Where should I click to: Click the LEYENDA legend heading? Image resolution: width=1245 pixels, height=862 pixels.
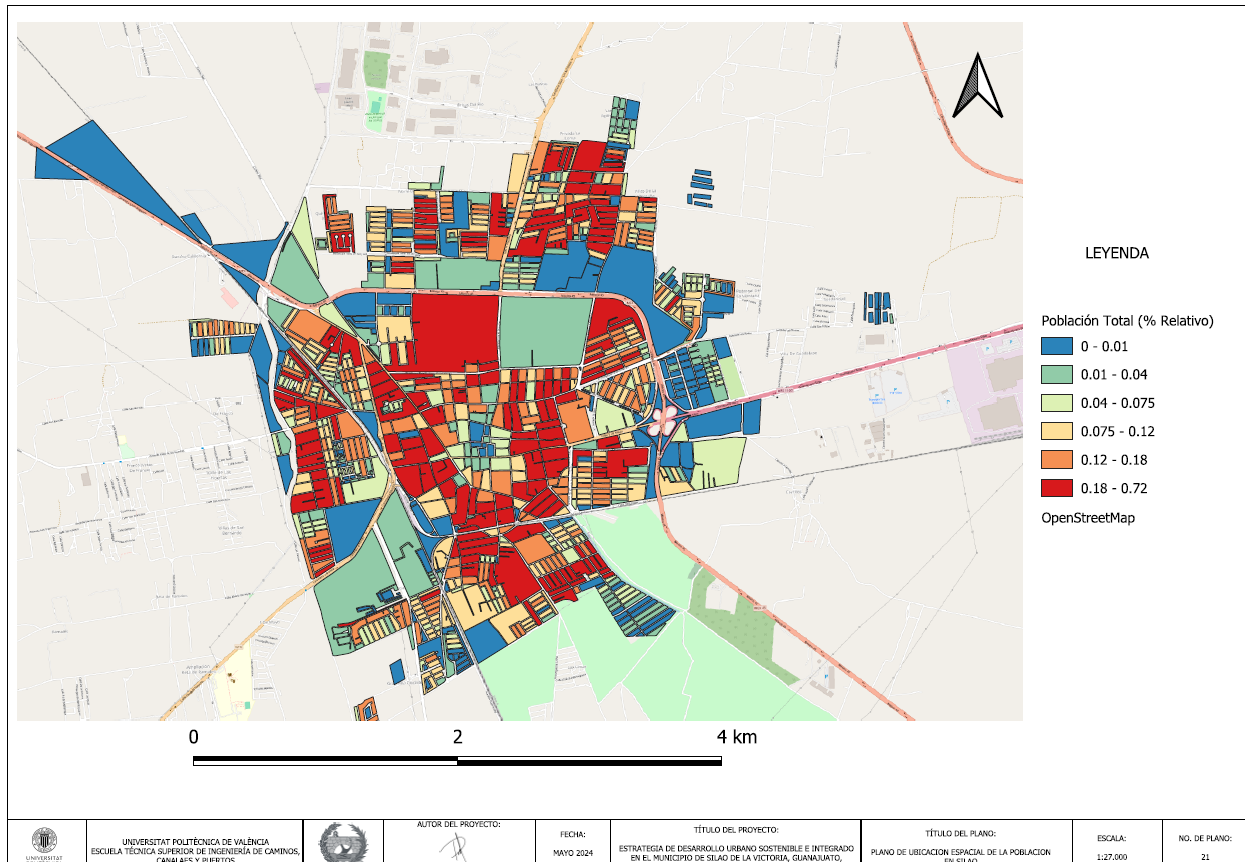(1117, 254)
